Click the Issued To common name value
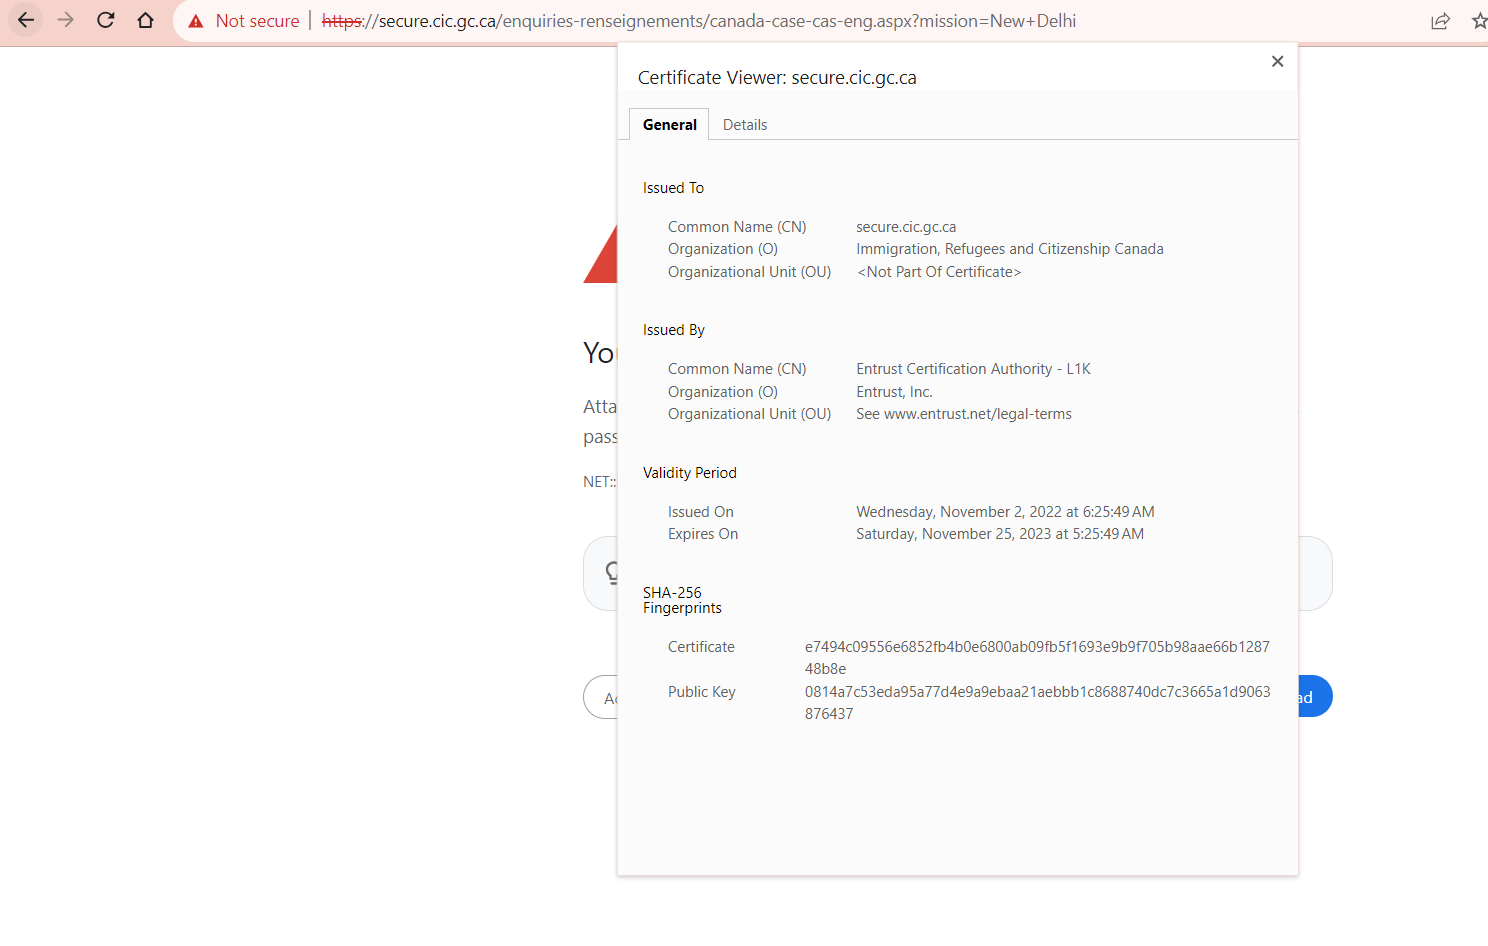Viewport: 1488px width, 946px height. (905, 227)
